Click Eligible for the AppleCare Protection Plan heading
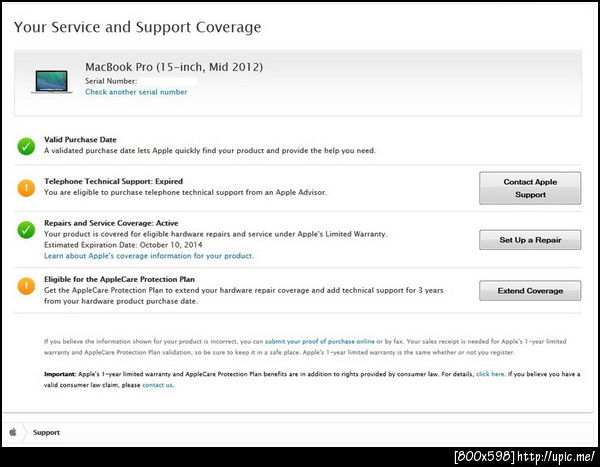 (119, 279)
